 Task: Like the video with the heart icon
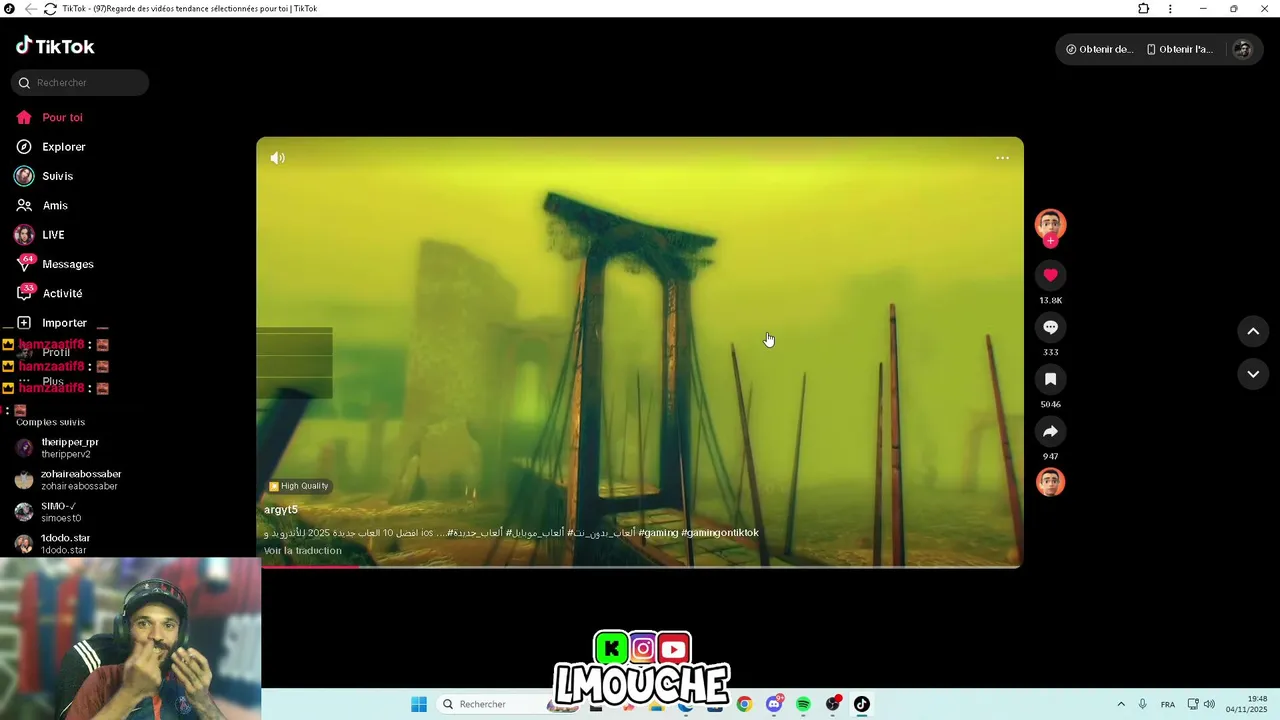tap(1050, 275)
